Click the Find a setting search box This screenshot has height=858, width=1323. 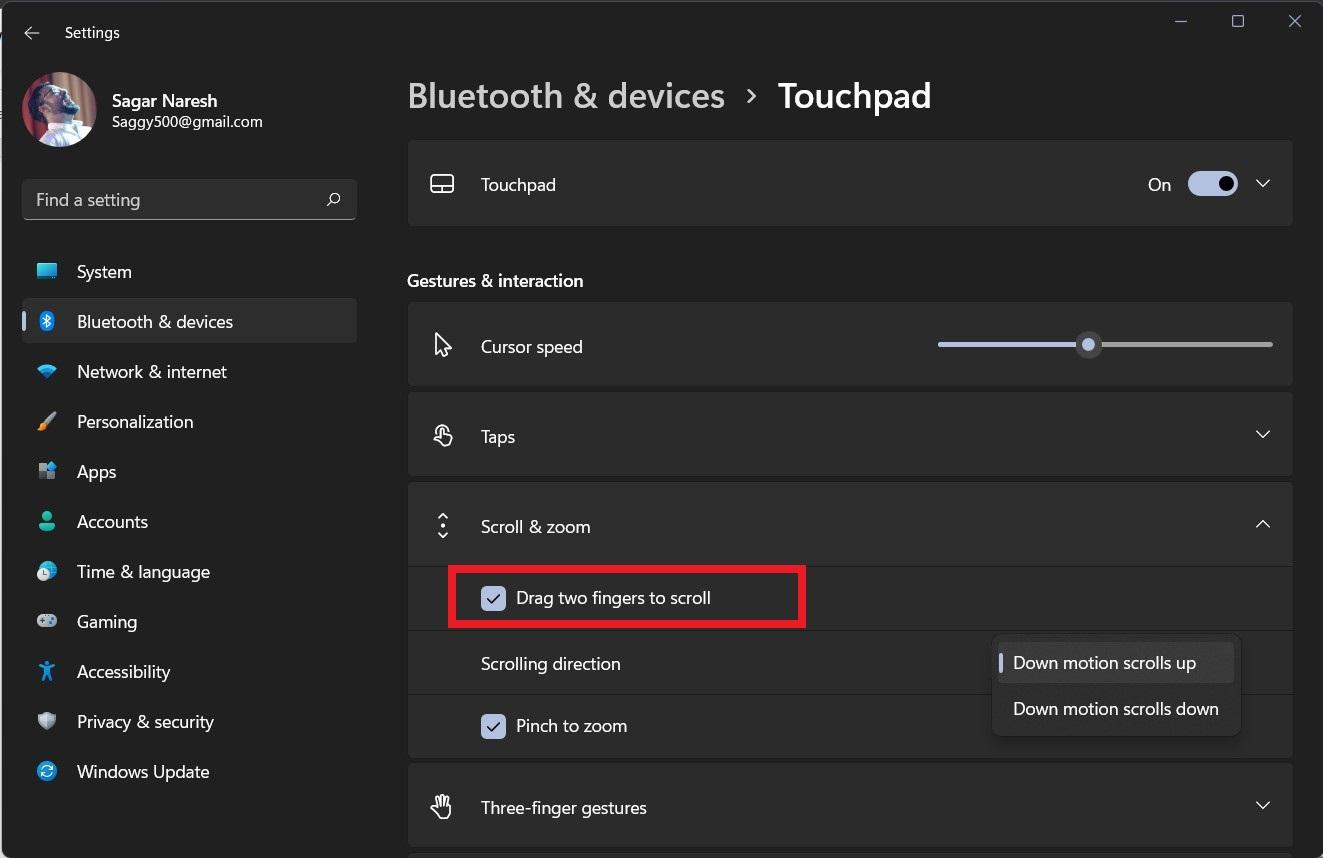tap(175, 200)
